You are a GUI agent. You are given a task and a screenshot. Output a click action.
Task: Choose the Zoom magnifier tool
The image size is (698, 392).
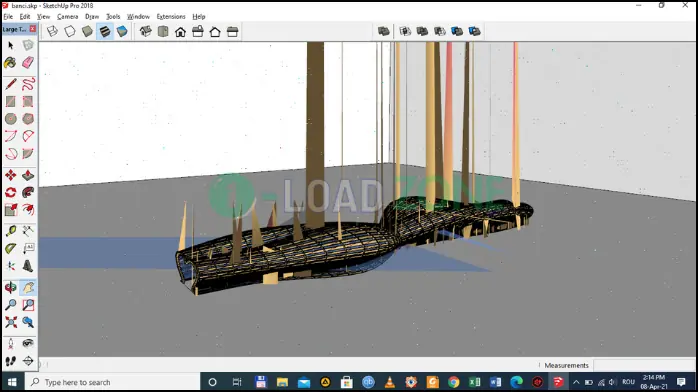[11, 305]
